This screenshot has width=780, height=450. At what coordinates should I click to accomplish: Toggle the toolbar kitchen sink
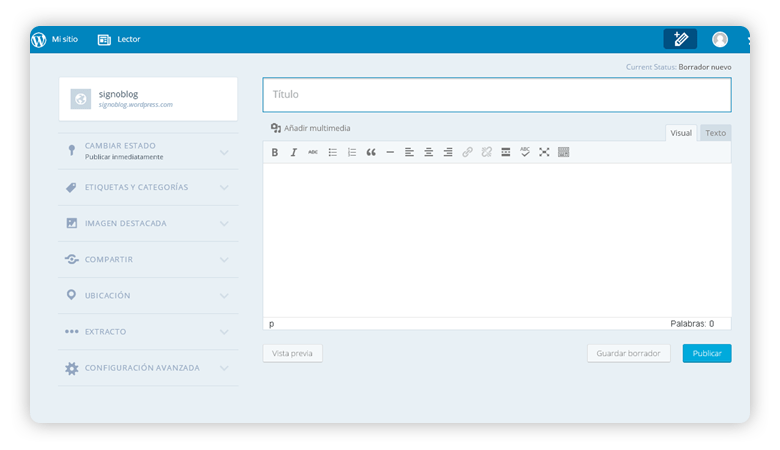click(563, 152)
